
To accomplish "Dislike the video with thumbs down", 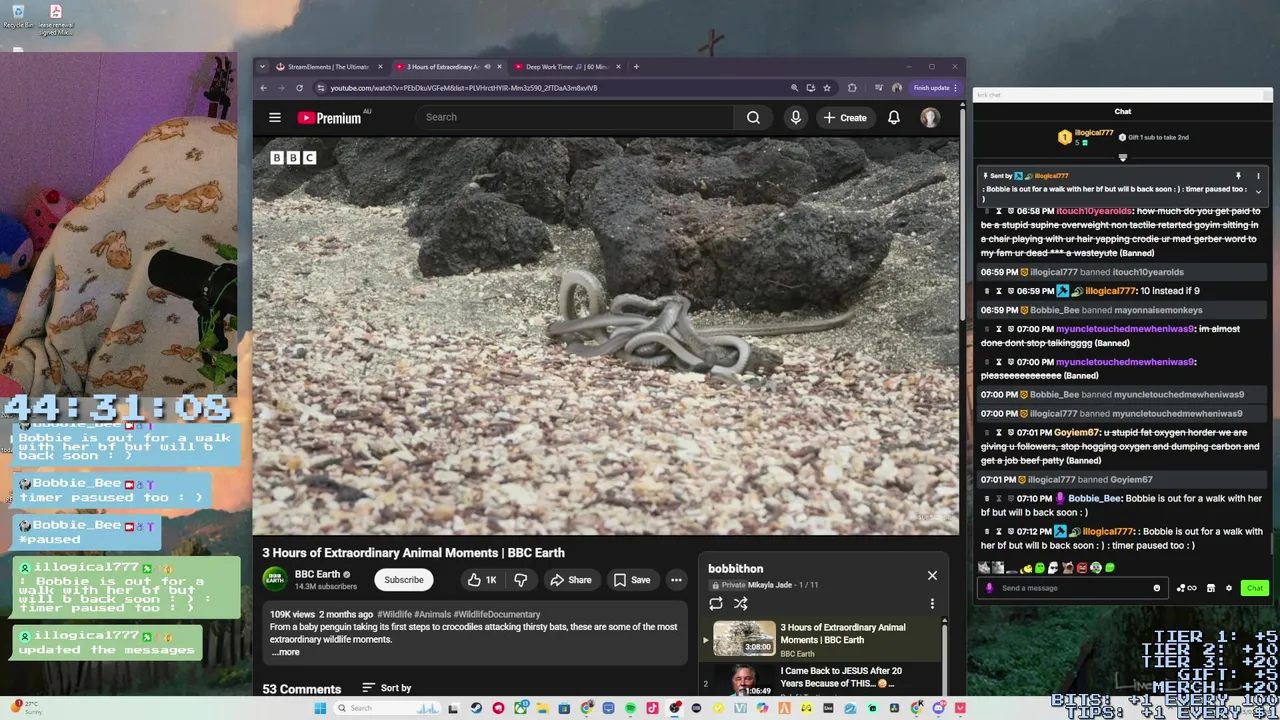I will point(520,580).
